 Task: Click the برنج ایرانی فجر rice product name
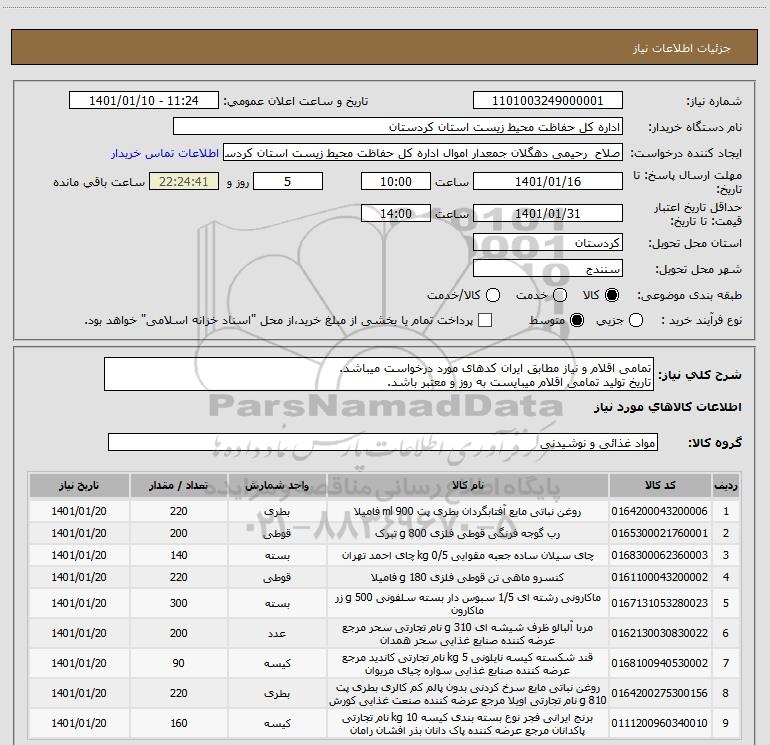(468, 723)
